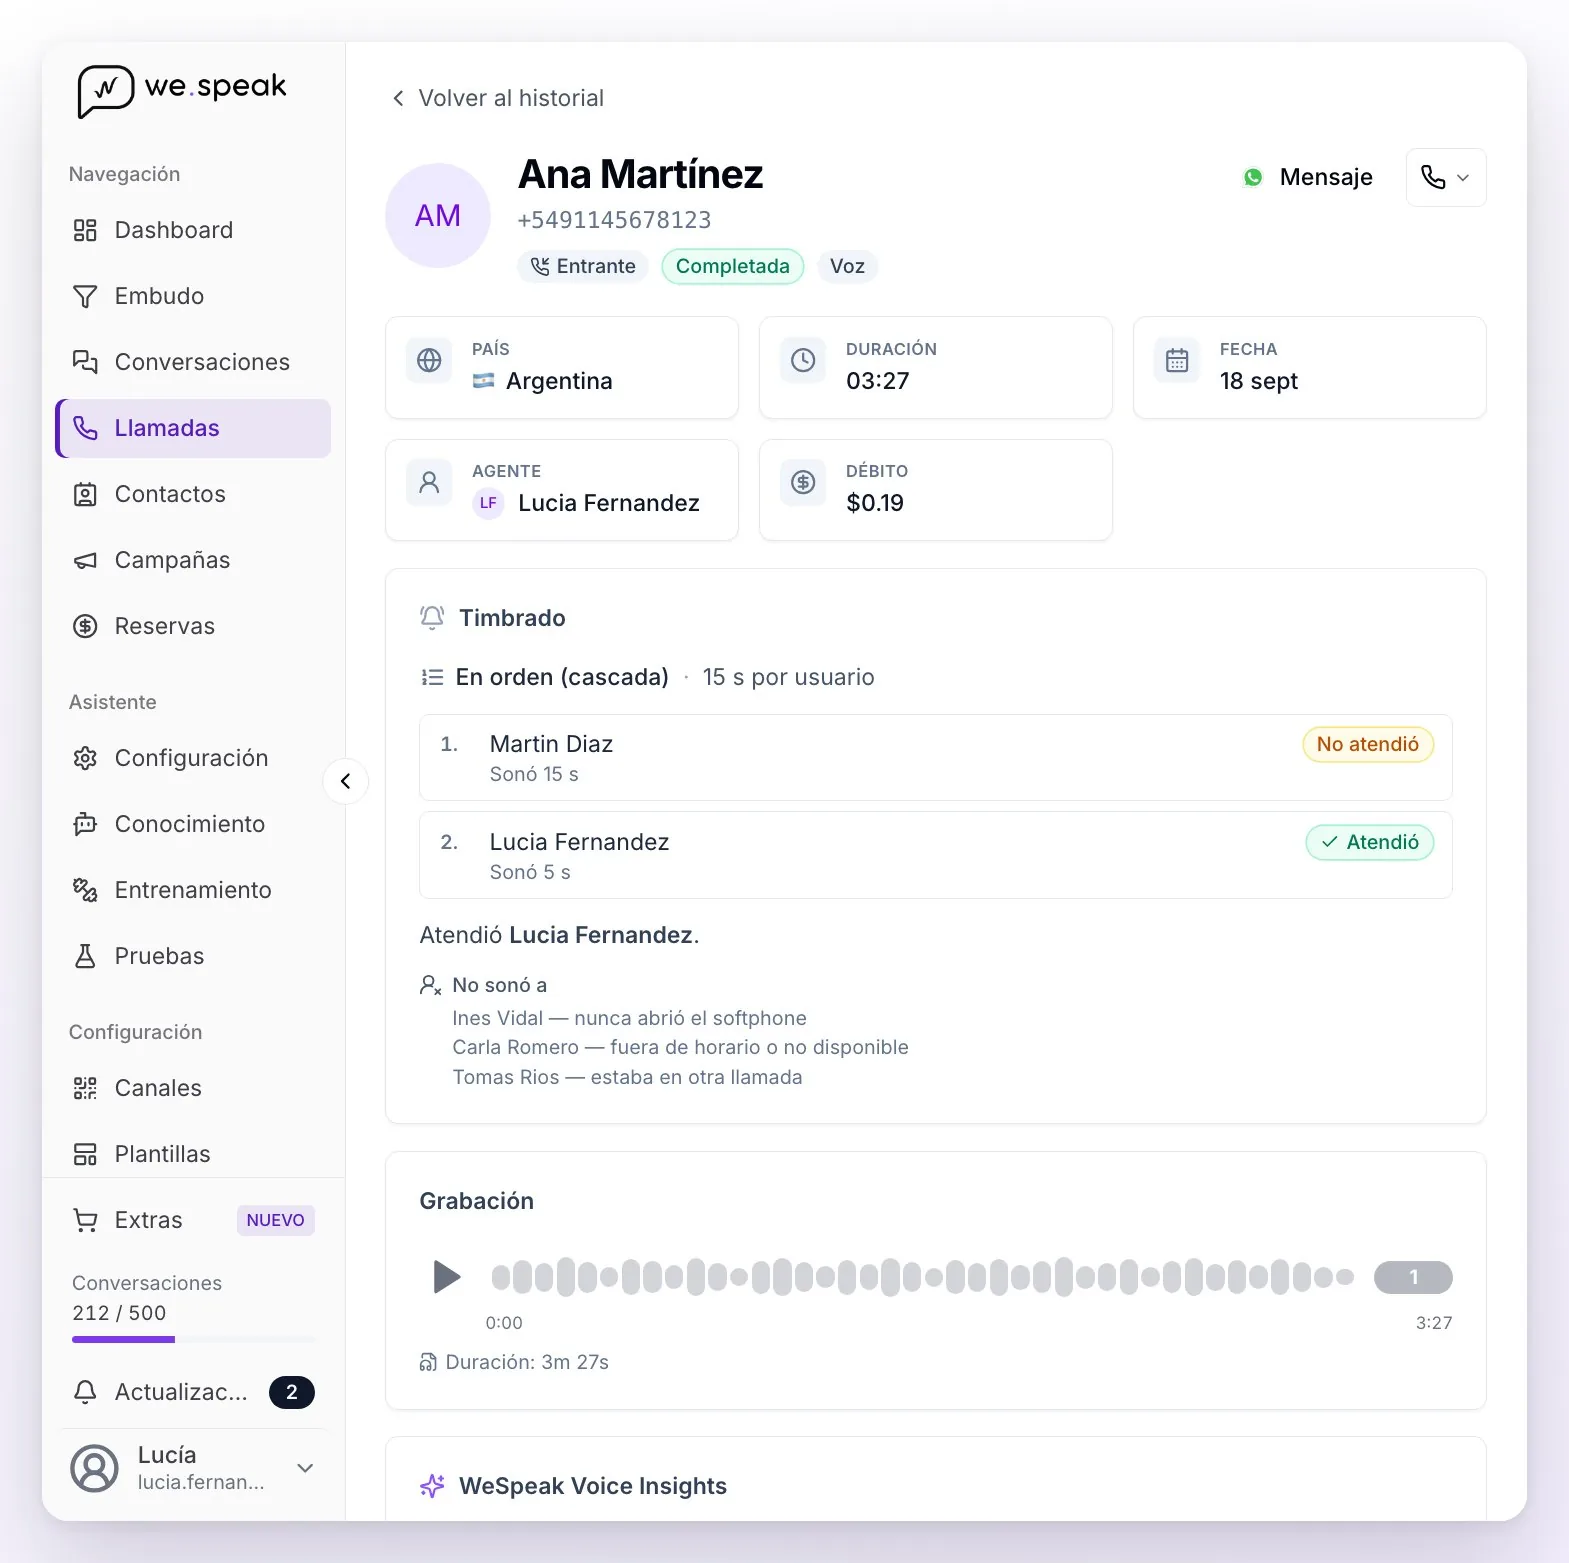This screenshot has height=1563, width=1569.
Task: Select the Embudo funnel icon
Action: click(85, 296)
